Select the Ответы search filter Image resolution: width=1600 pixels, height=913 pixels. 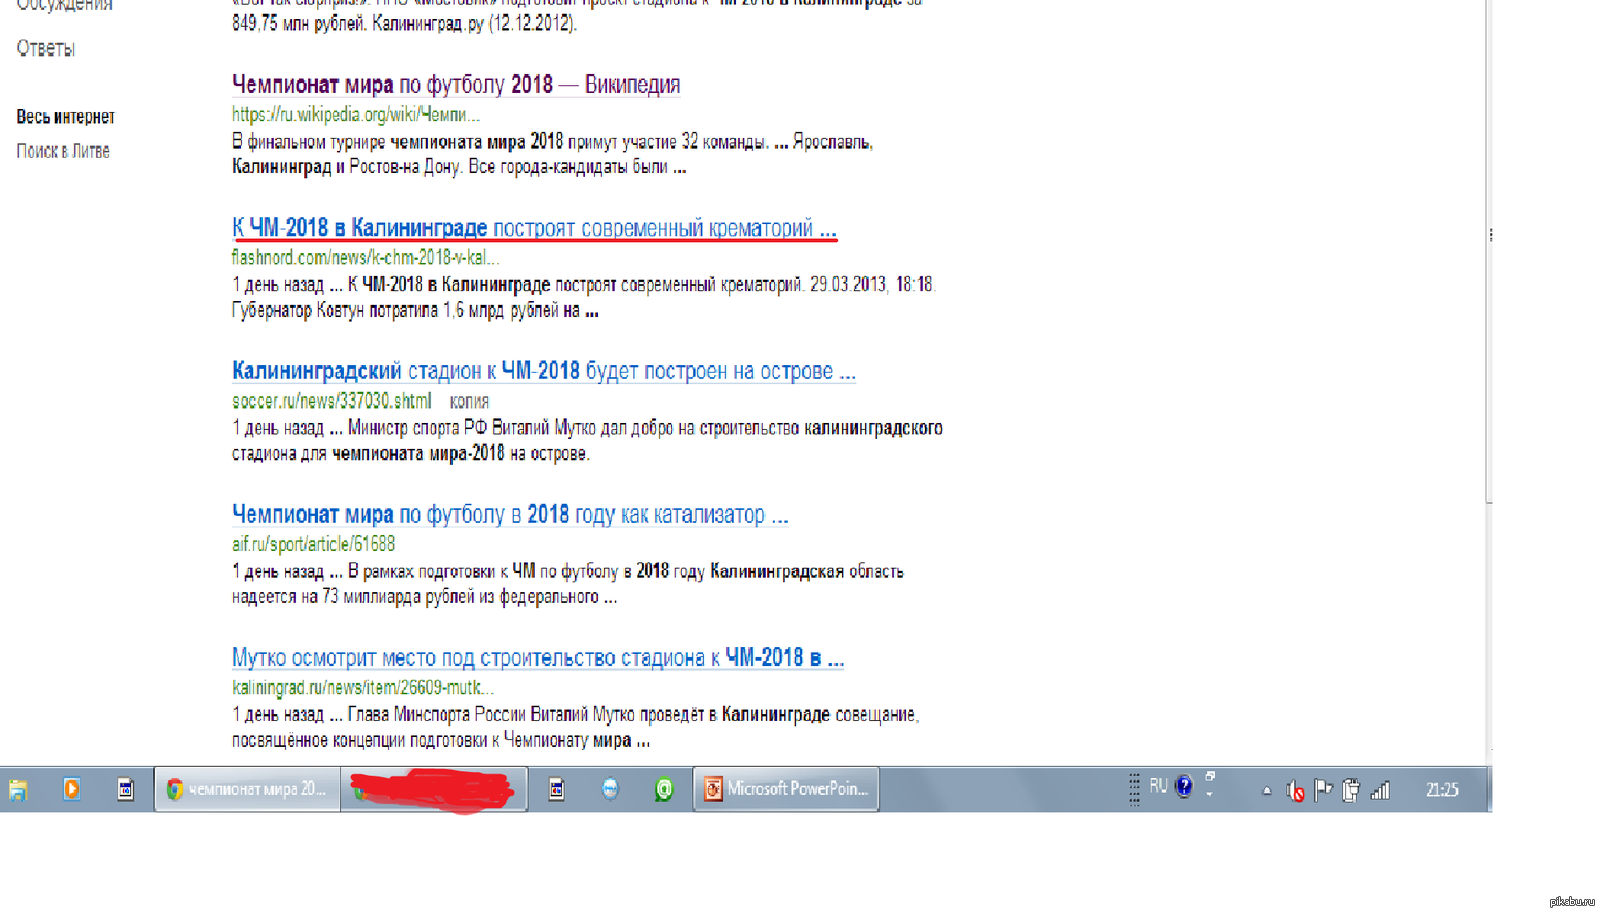[46, 48]
